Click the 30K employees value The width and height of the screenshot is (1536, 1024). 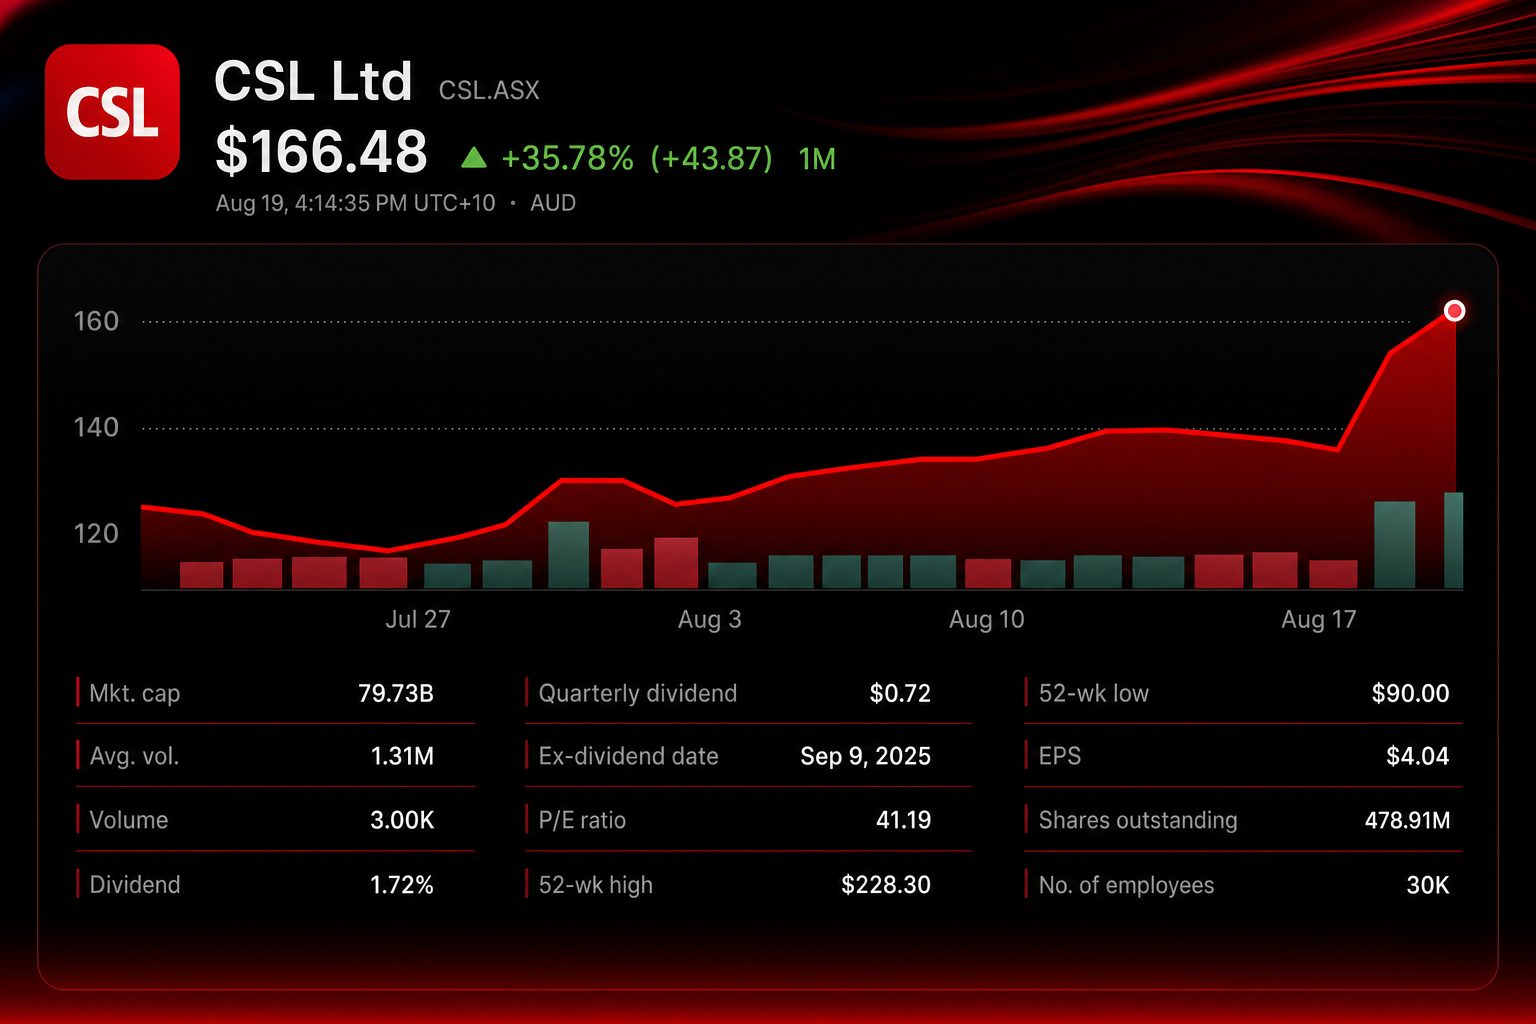[x=1428, y=885]
